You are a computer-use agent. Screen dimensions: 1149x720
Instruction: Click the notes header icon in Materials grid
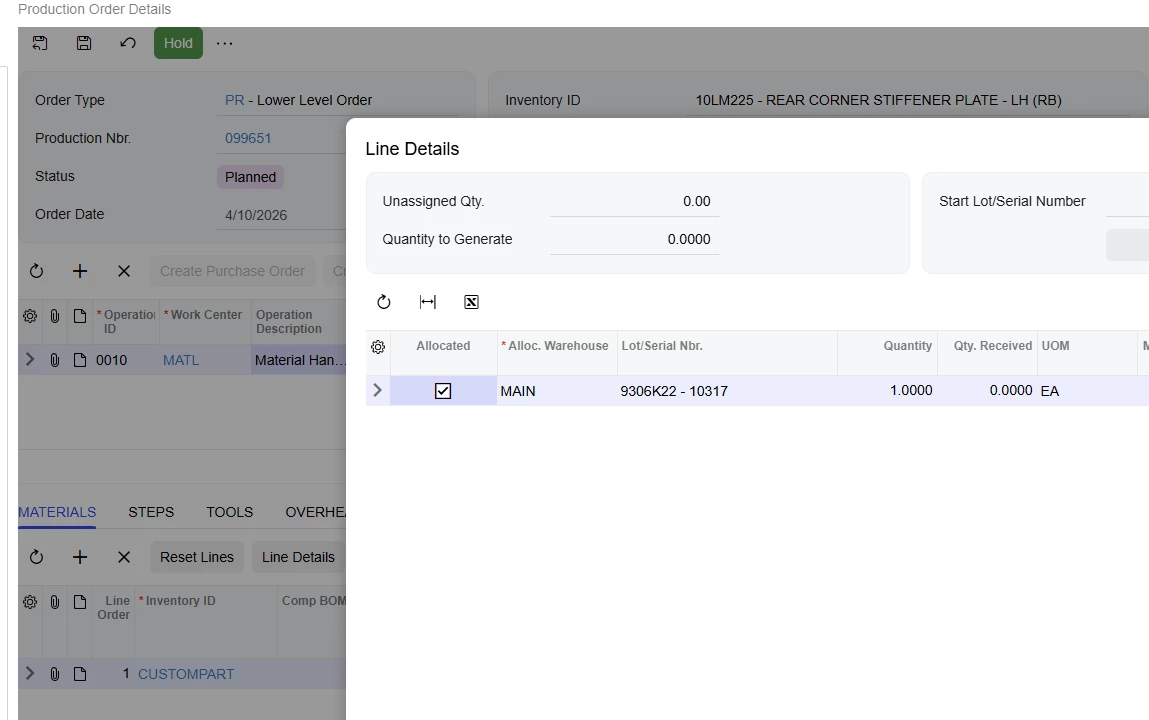click(80, 601)
